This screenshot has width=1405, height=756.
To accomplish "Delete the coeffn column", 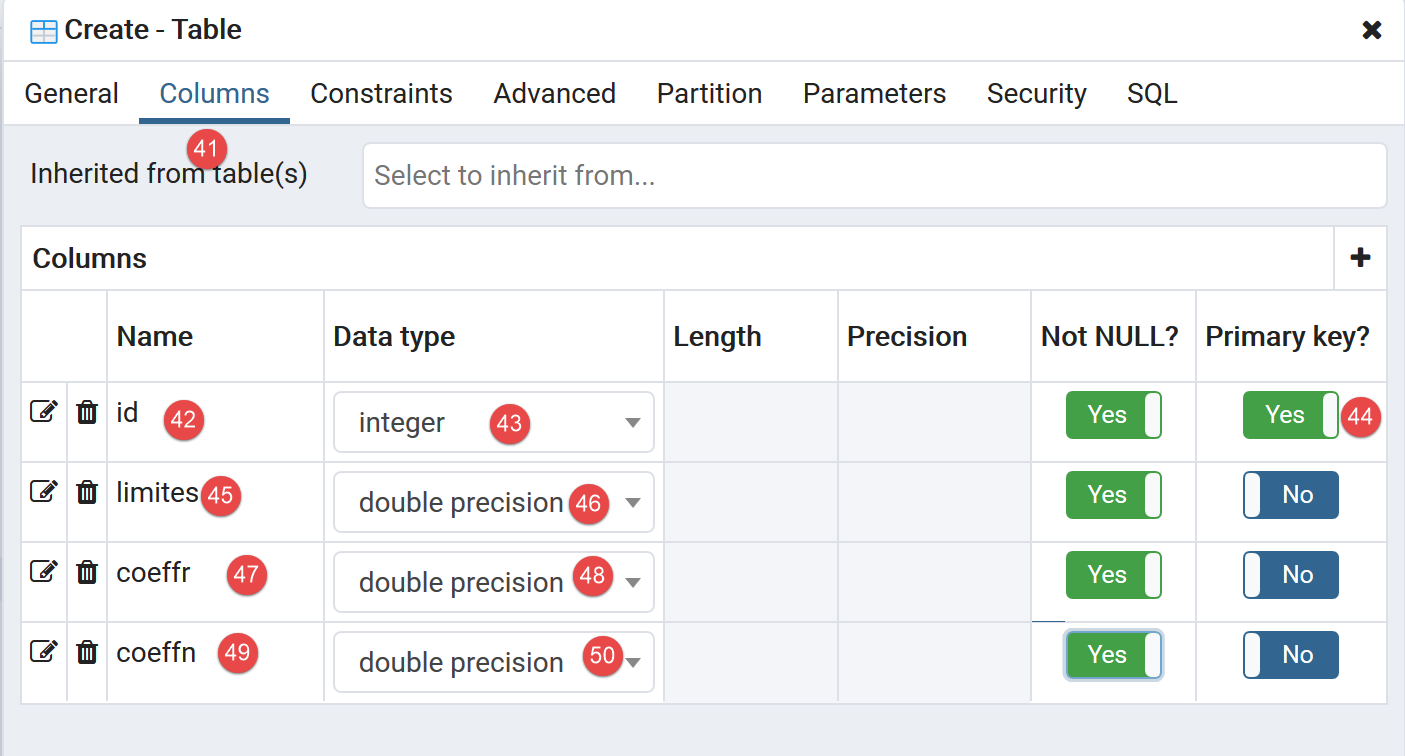I will pos(87,651).
